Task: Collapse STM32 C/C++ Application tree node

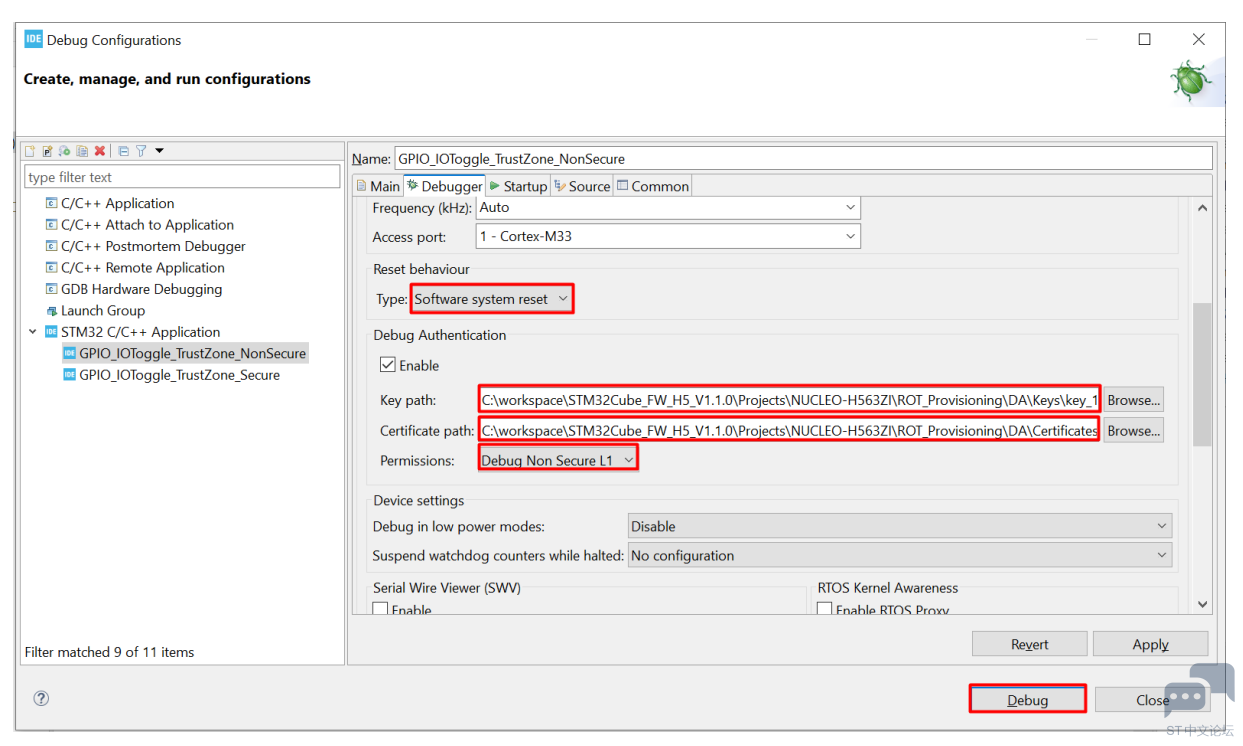Action: coord(33,332)
